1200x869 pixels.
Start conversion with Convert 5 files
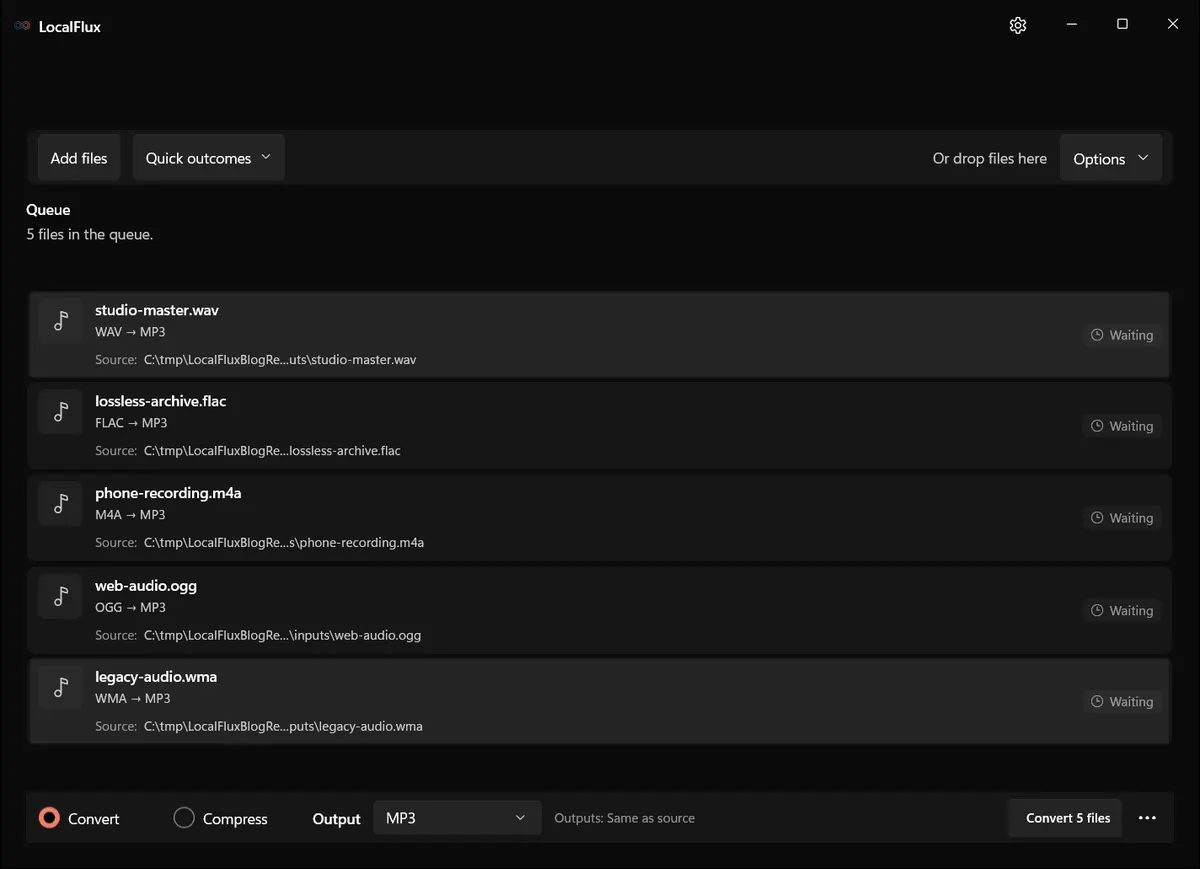[1066, 818]
